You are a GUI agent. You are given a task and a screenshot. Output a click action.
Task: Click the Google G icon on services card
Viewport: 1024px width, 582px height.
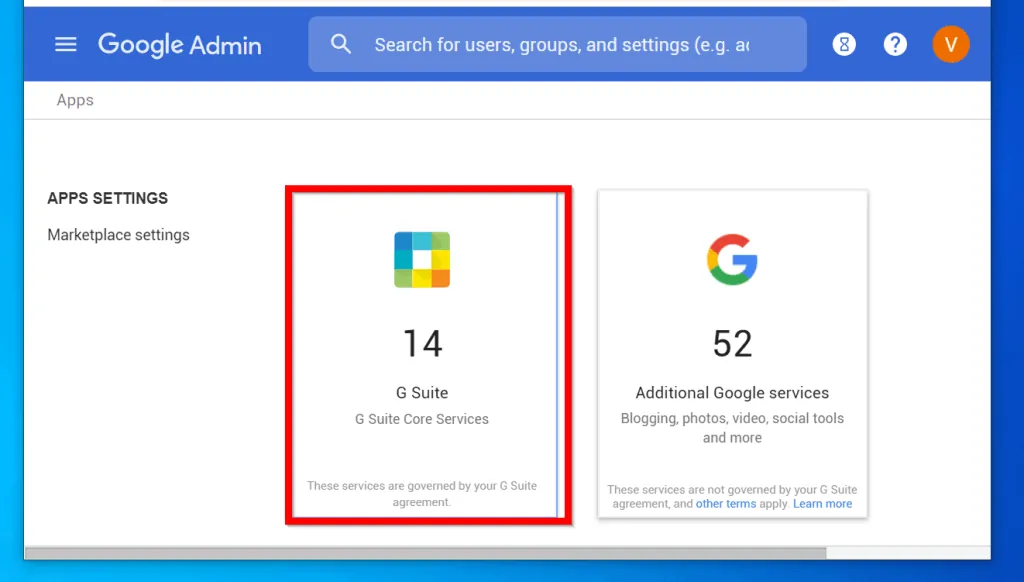pos(732,260)
